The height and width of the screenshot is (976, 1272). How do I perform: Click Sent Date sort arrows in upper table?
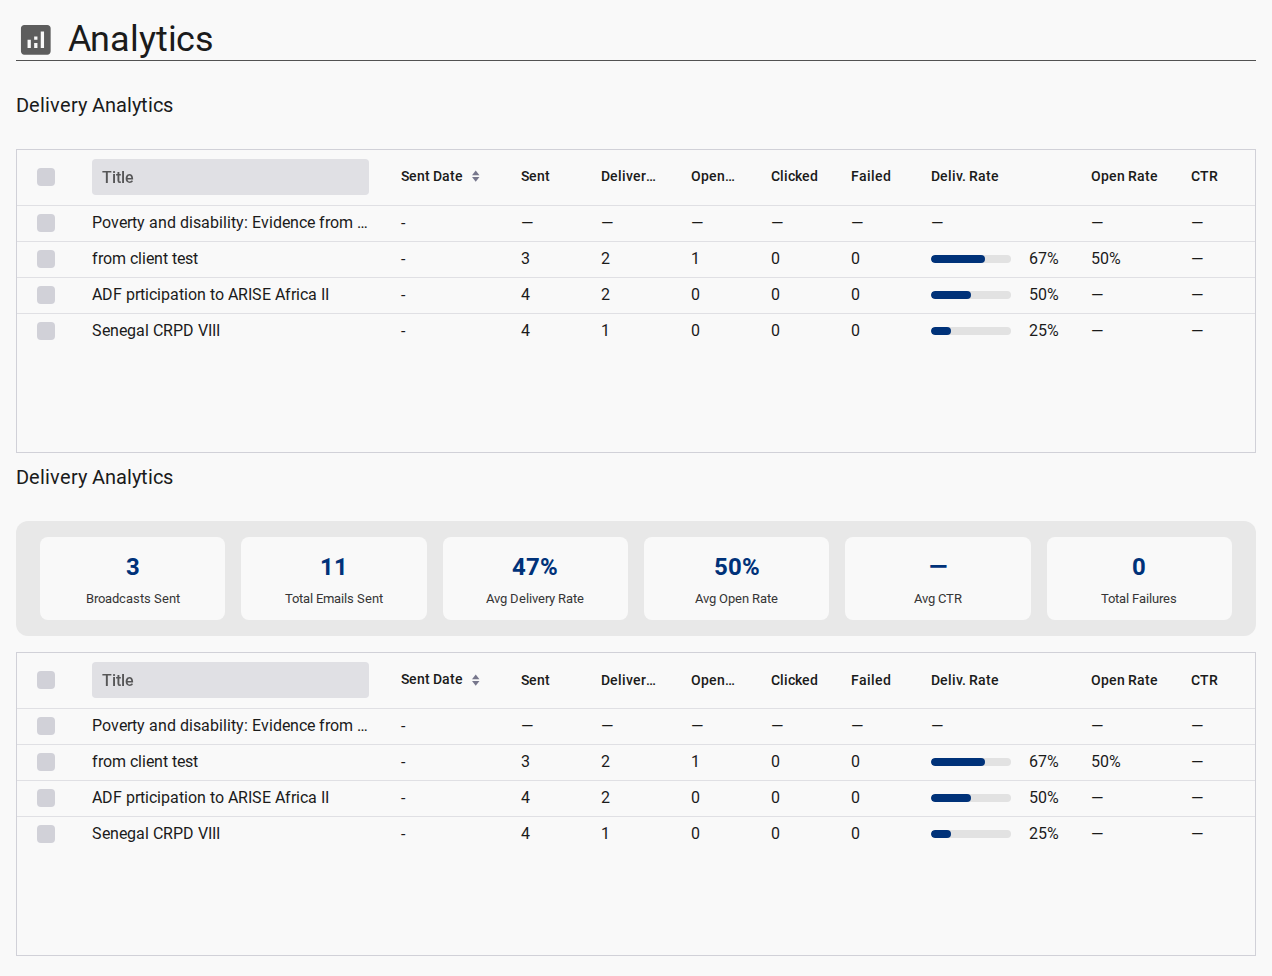[476, 176]
